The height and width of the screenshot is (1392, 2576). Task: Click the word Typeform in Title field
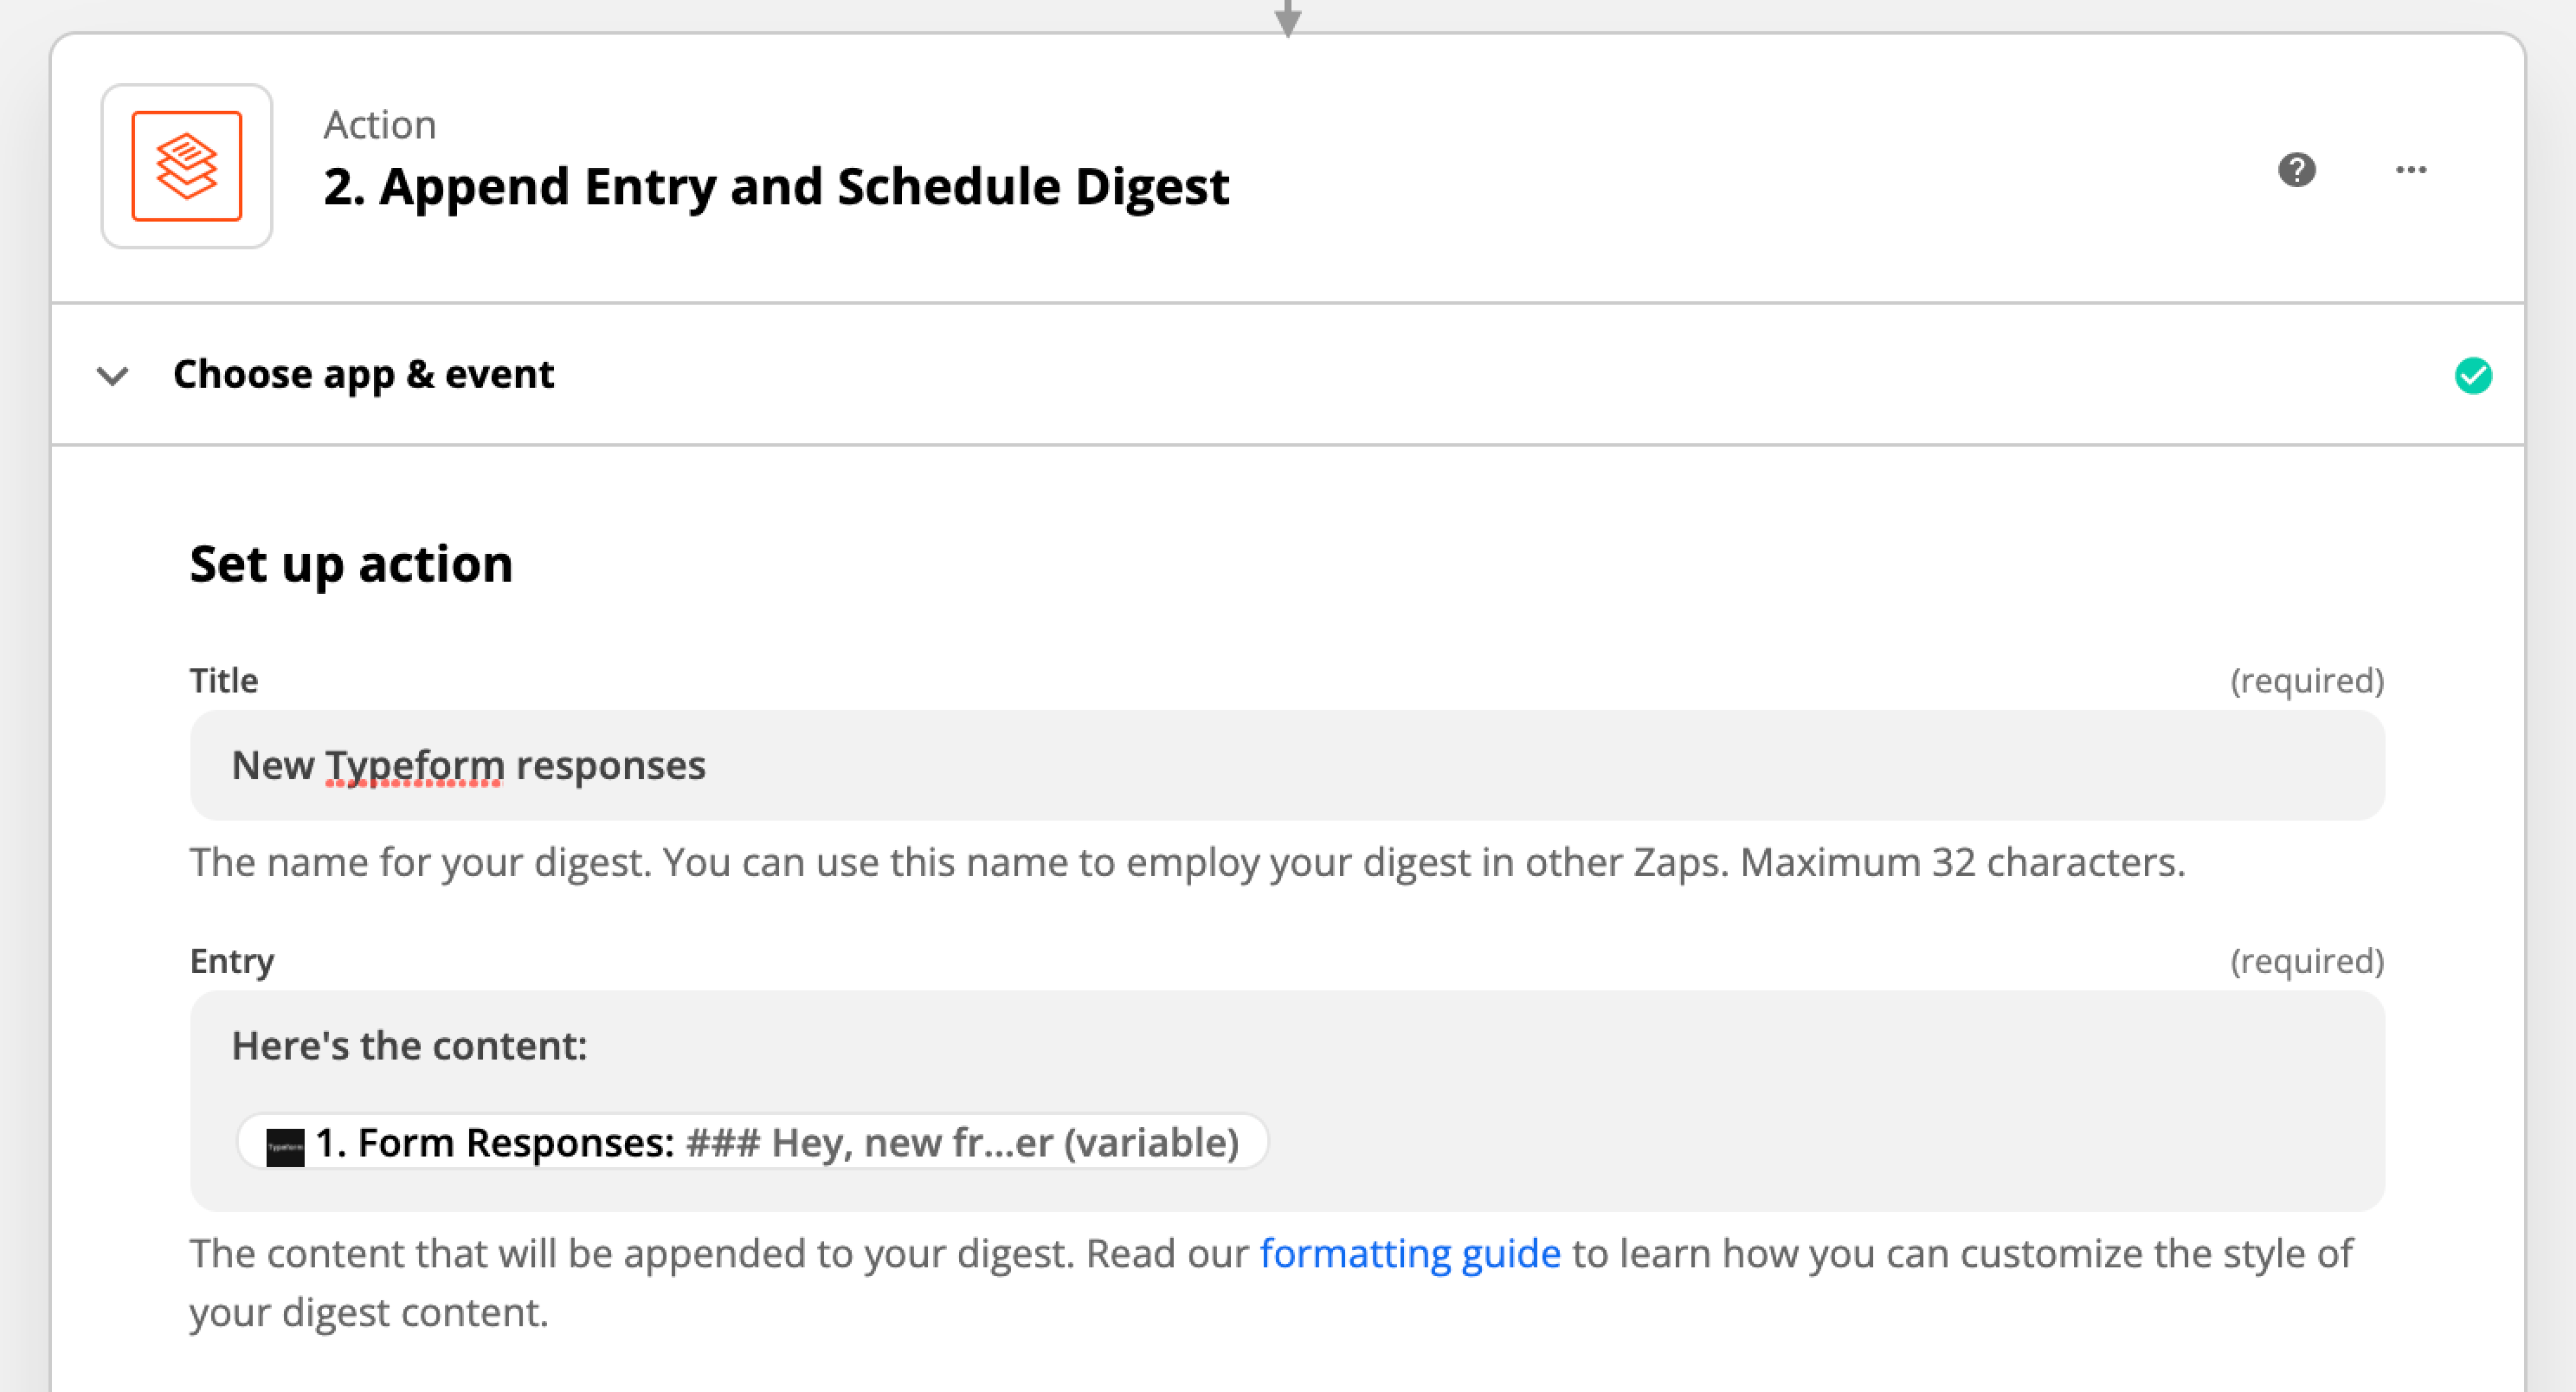click(x=414, y=766)
